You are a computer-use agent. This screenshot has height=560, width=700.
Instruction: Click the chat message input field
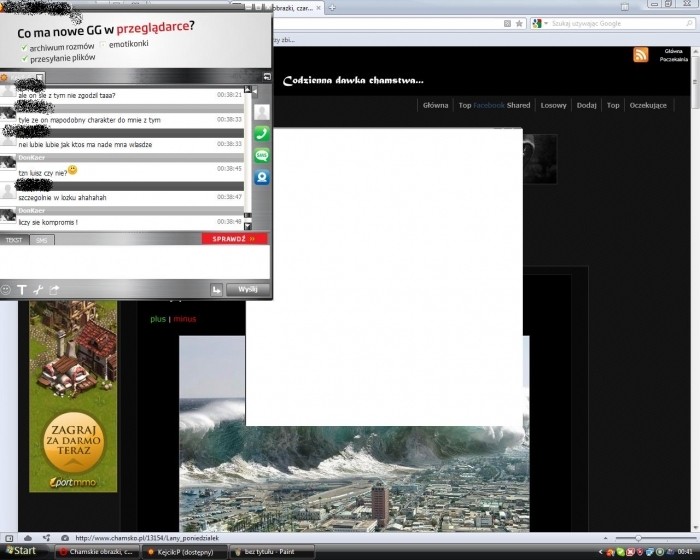[130, 262]
